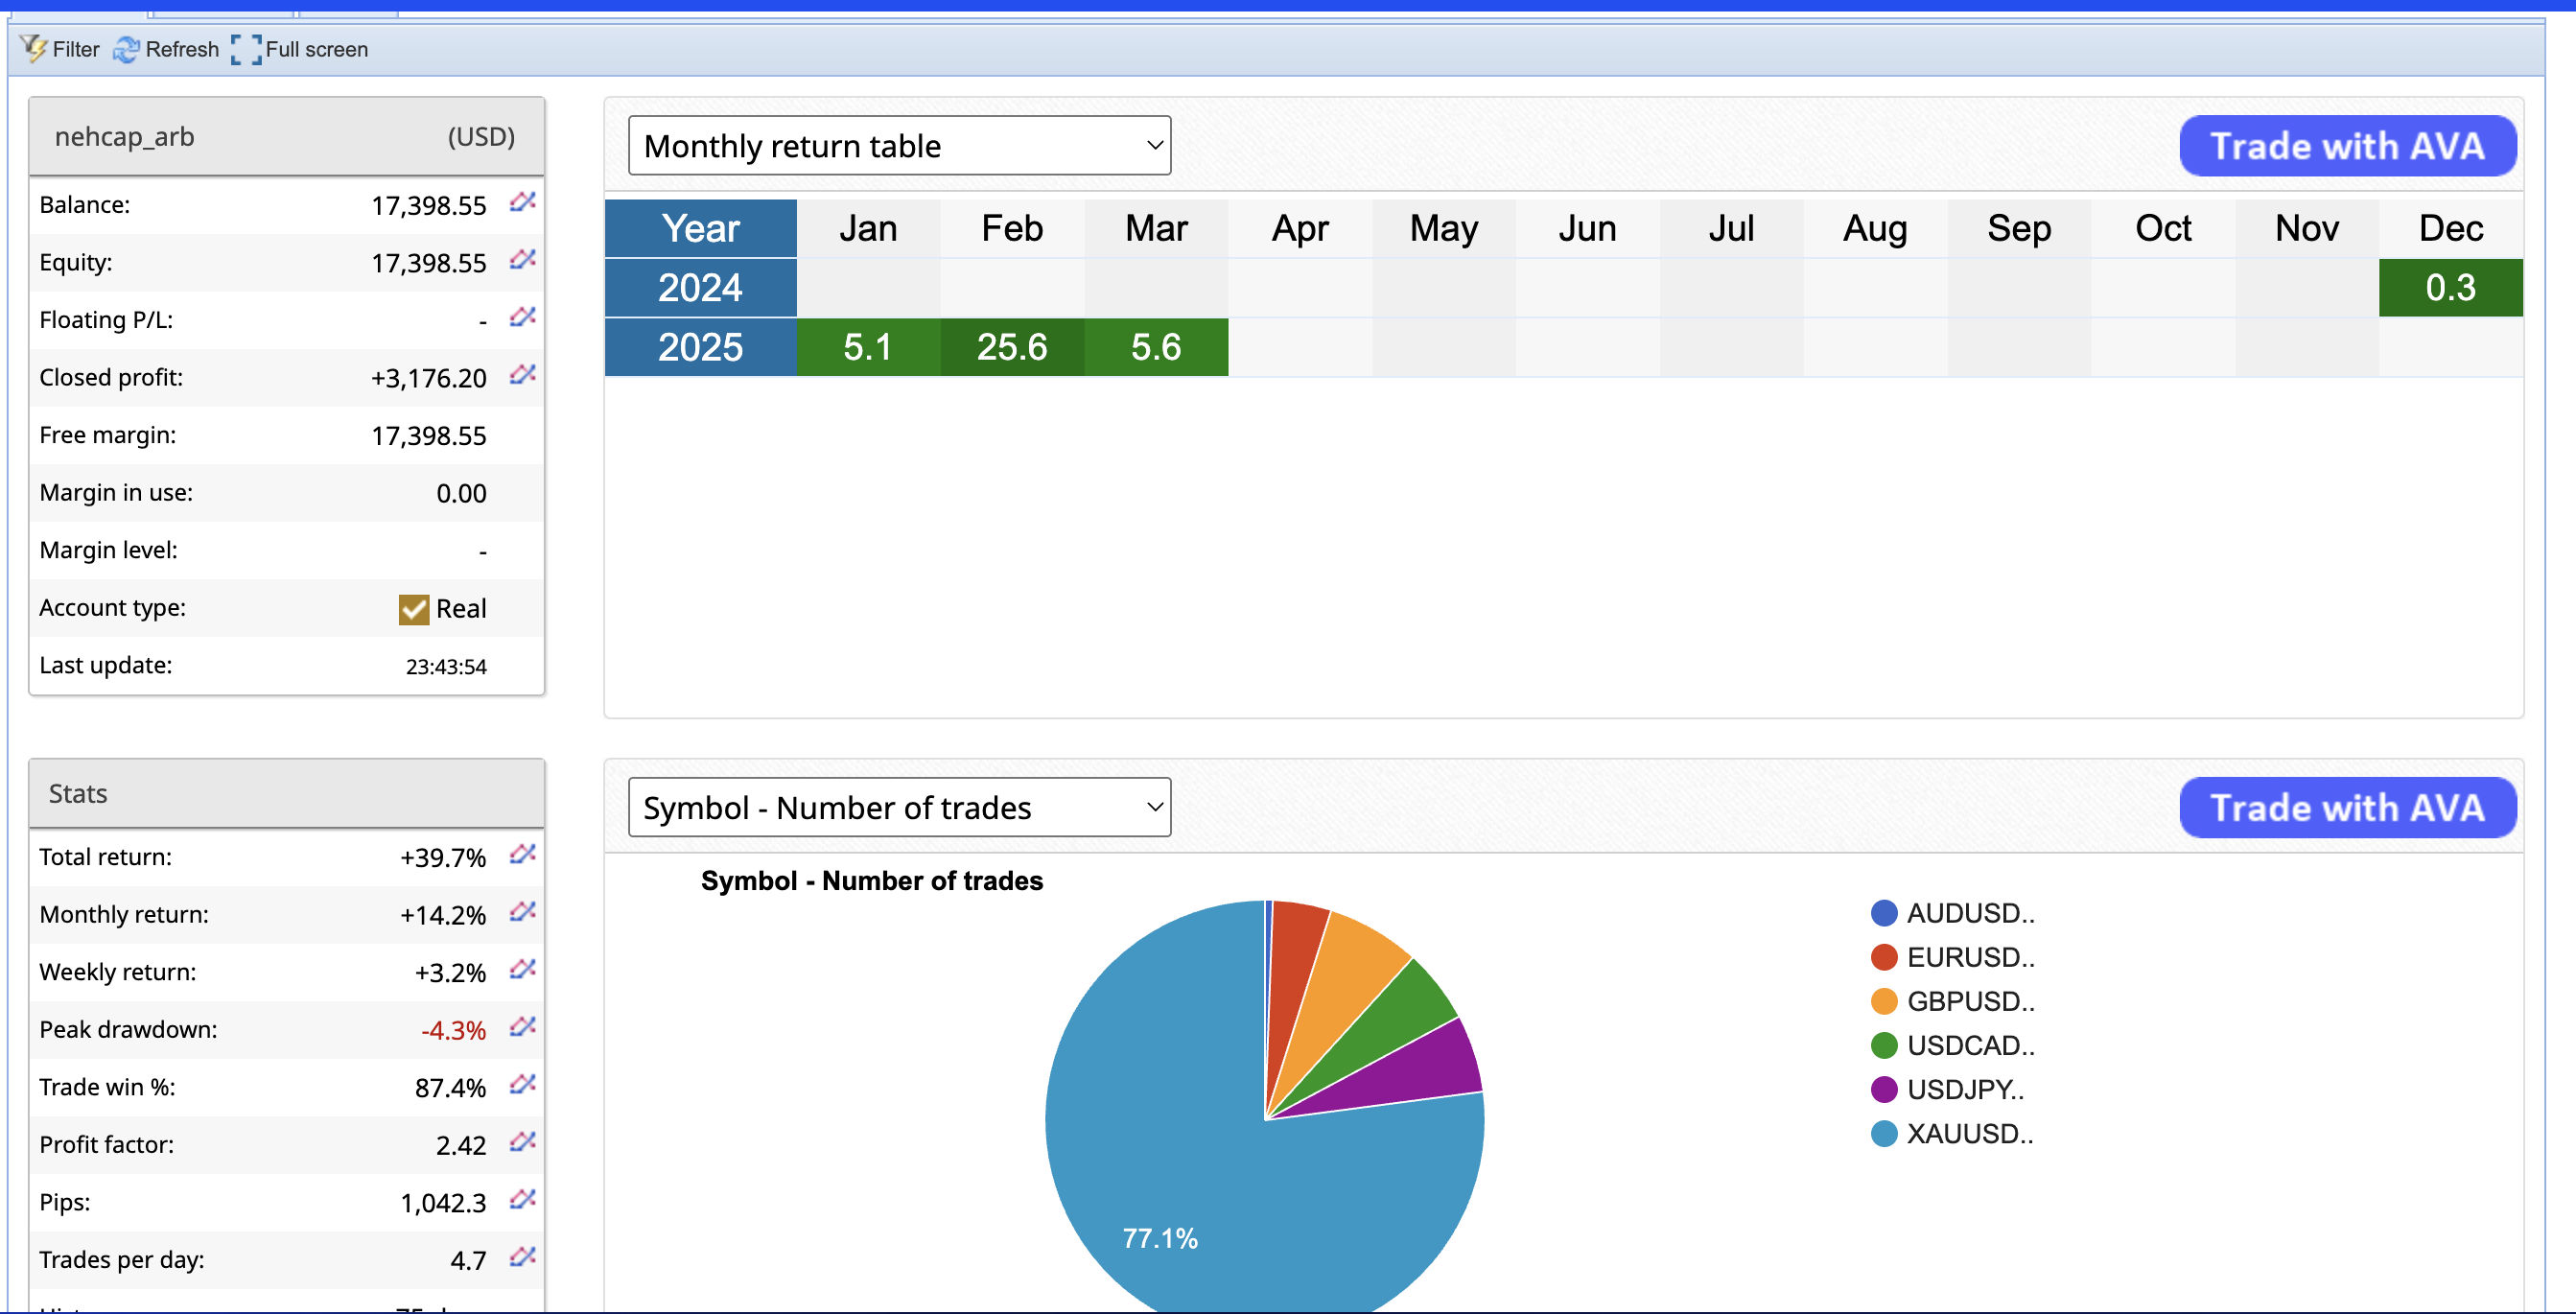
Task: Toggle the Real account type checkbox
Action: click(413, 609)
